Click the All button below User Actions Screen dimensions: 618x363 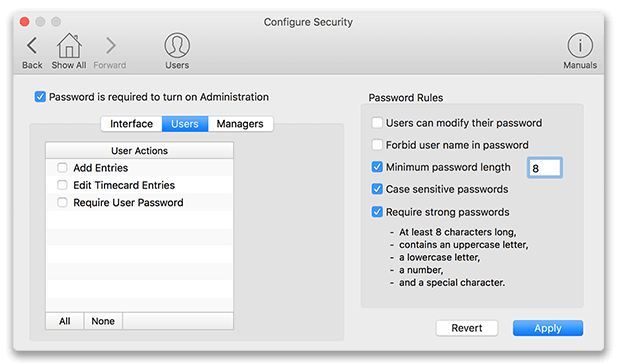(x=65, y=321)
